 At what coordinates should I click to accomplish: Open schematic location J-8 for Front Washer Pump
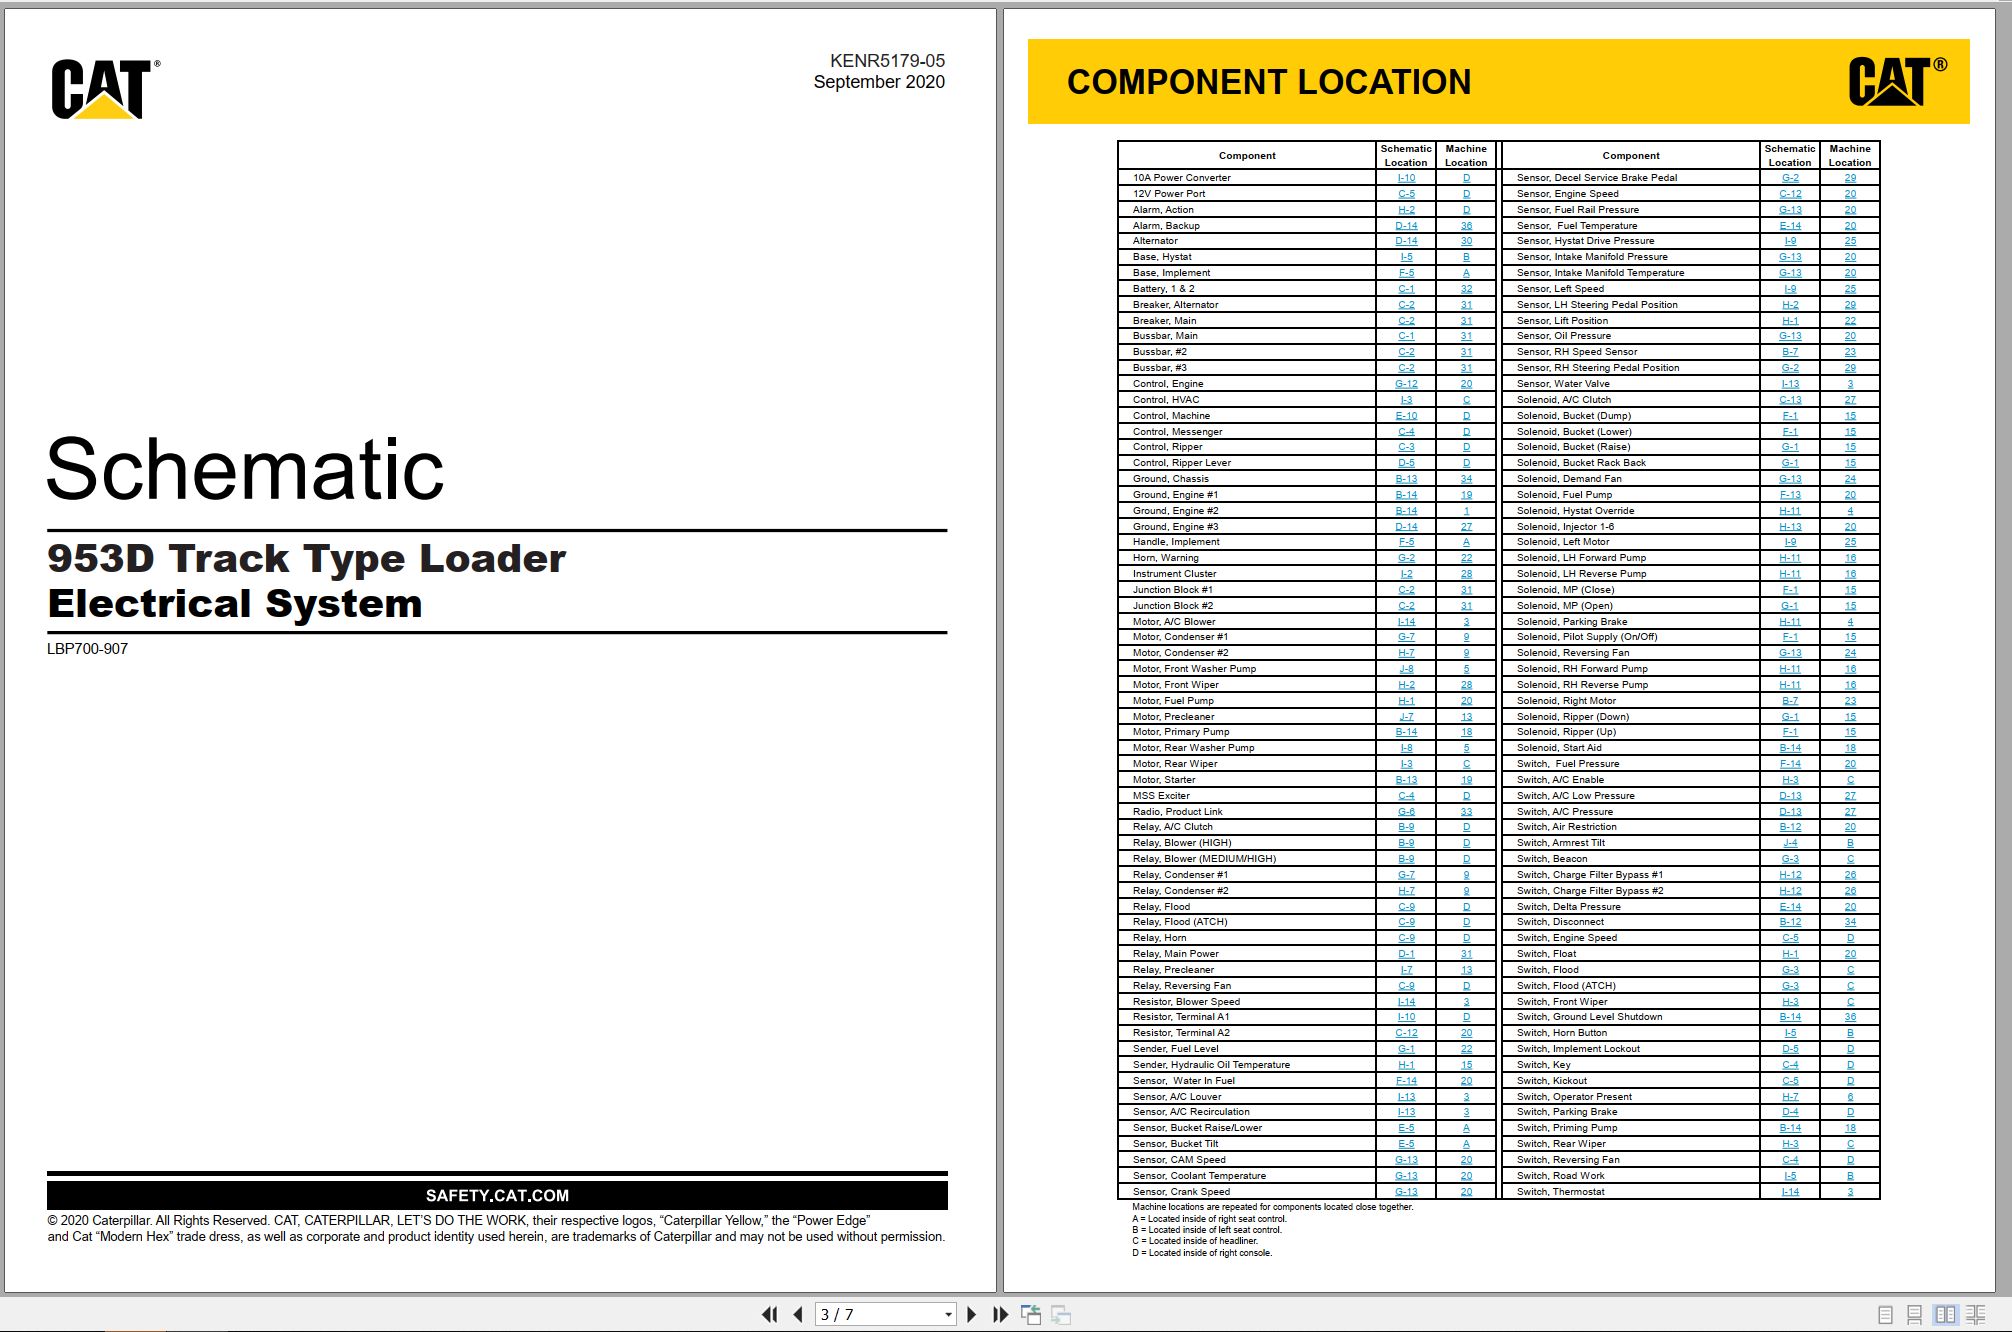[1406, 669]
